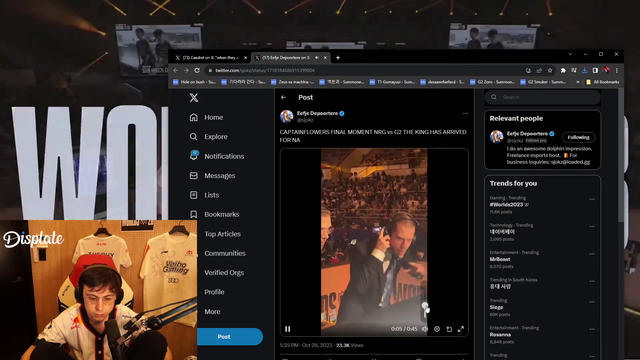Open video playback settings icon

(x=437, y=329)
